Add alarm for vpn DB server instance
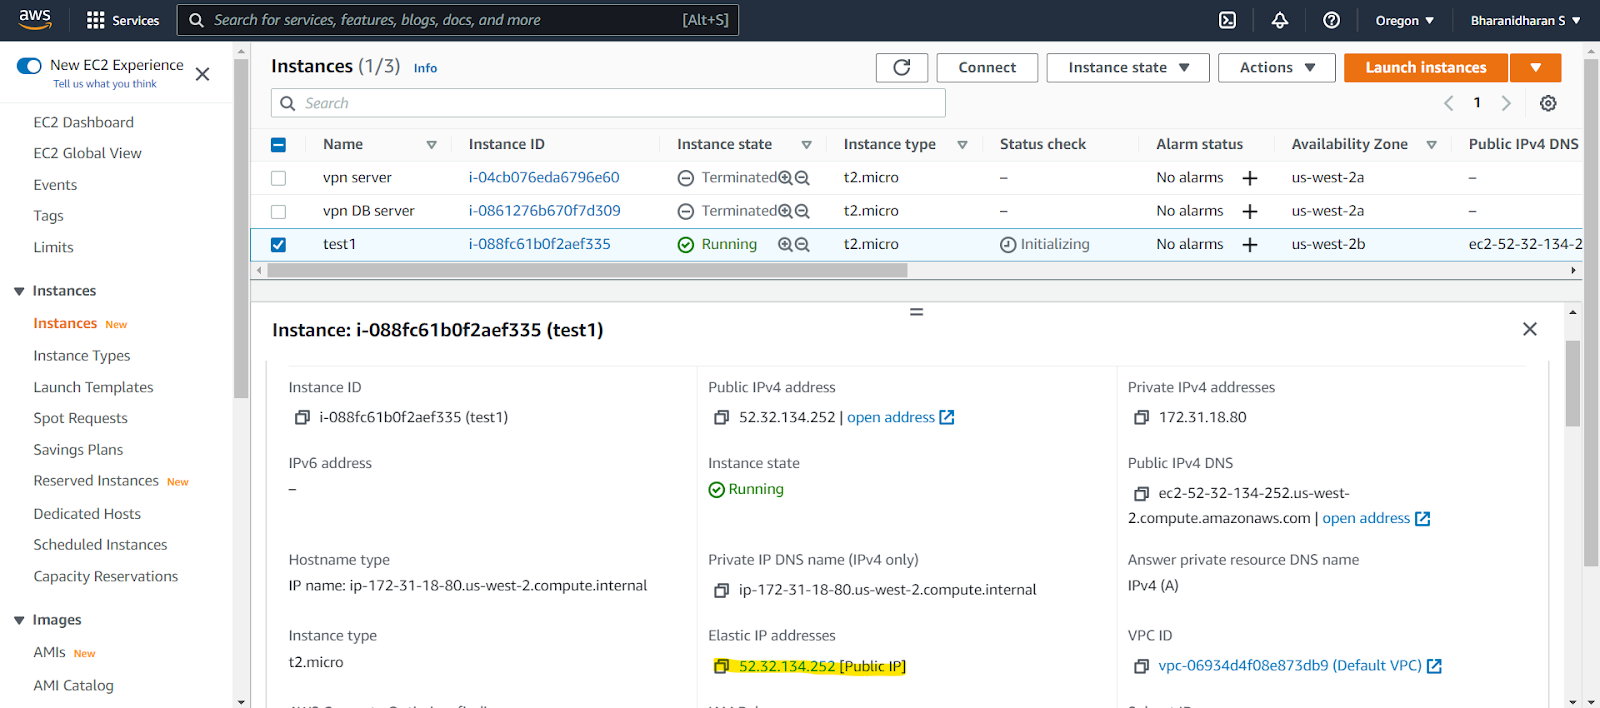 tap(1250, 211)
